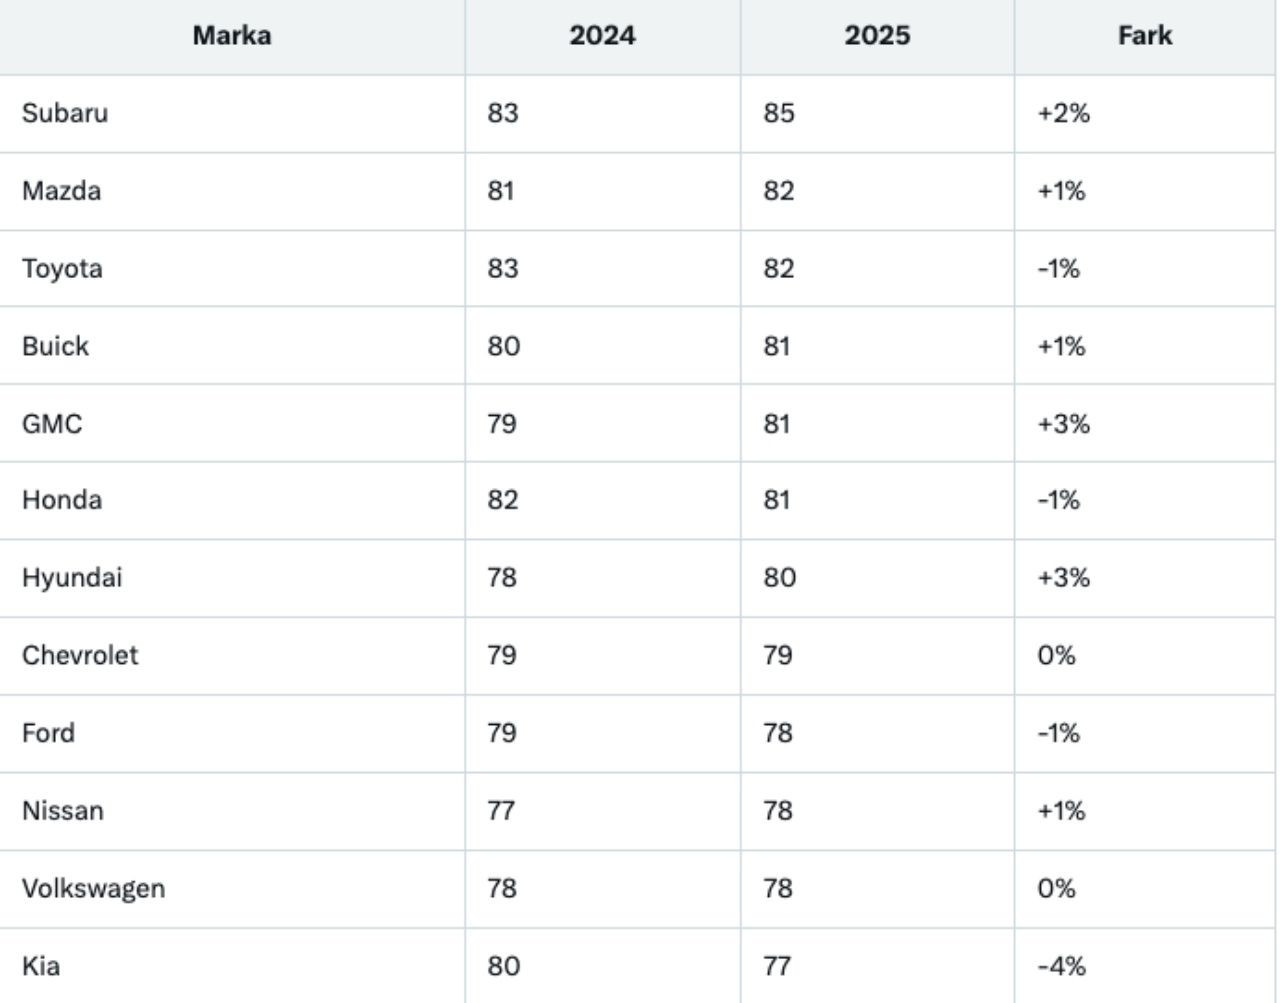Screen dimensions: 1280x1003
Task: Click the Fark column header
Action: tap(1145, 36)
